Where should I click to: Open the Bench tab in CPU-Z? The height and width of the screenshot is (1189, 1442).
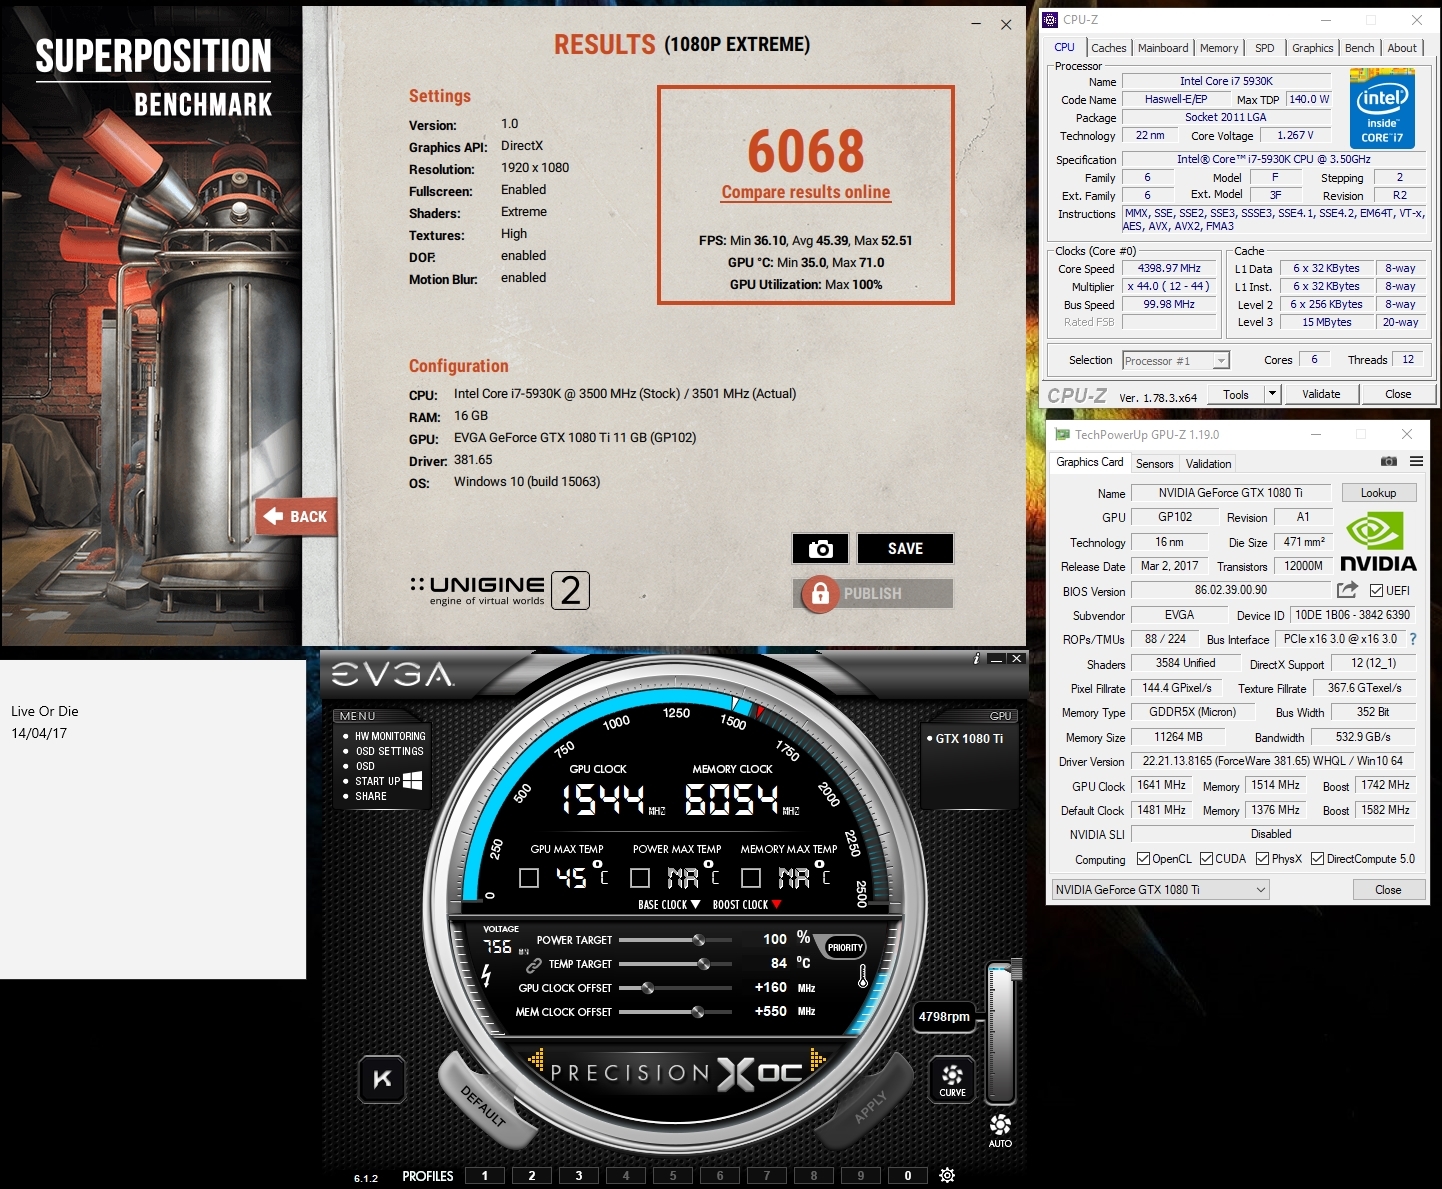[1359, 48]
